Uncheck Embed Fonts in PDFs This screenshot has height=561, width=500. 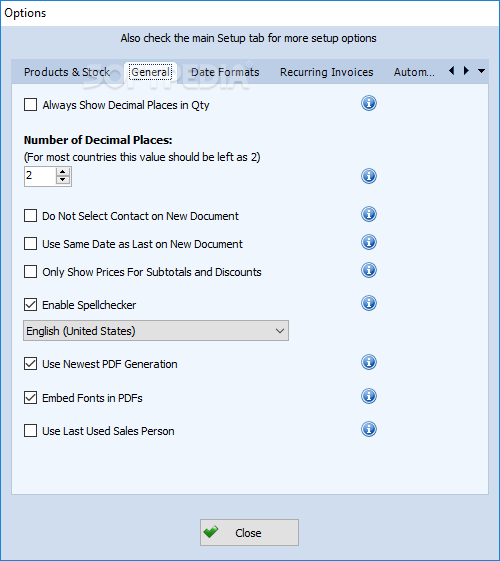[x=30, y=397]
